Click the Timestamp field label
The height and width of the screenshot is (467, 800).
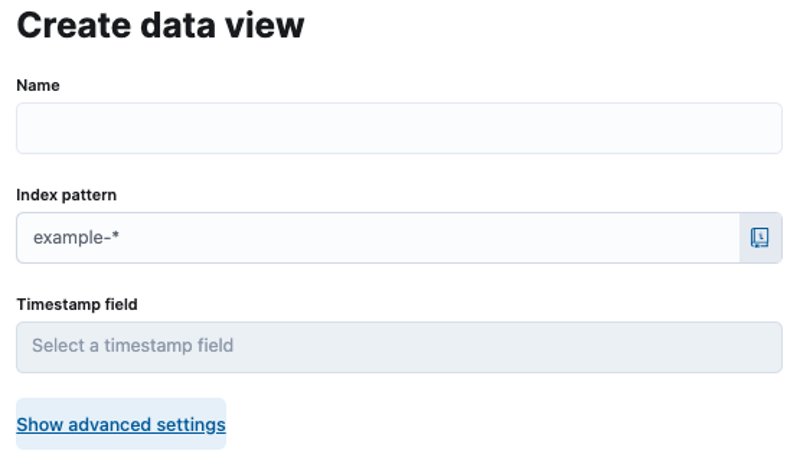point(77,304)
